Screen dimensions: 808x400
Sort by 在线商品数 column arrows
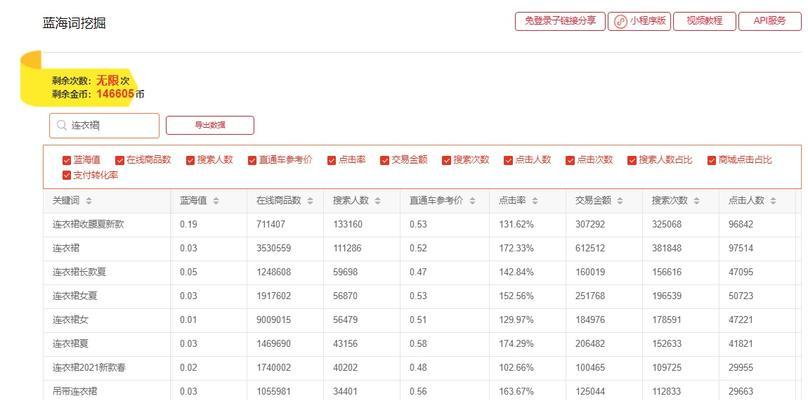(310, 201)
